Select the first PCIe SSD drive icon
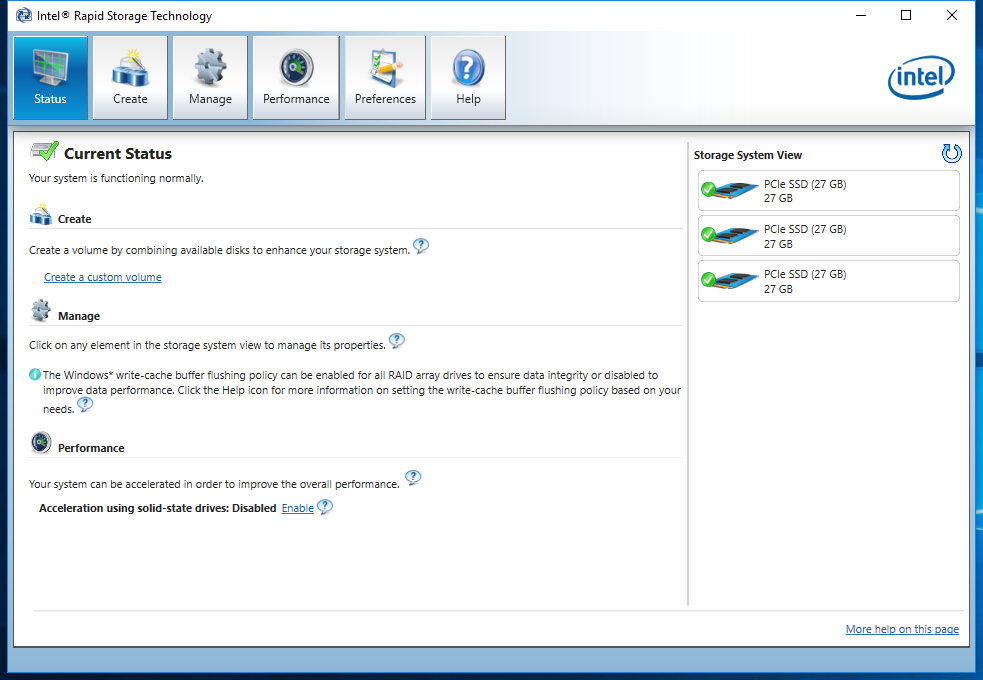The width and height of the screenshot is (983, 680). (730, 189)
